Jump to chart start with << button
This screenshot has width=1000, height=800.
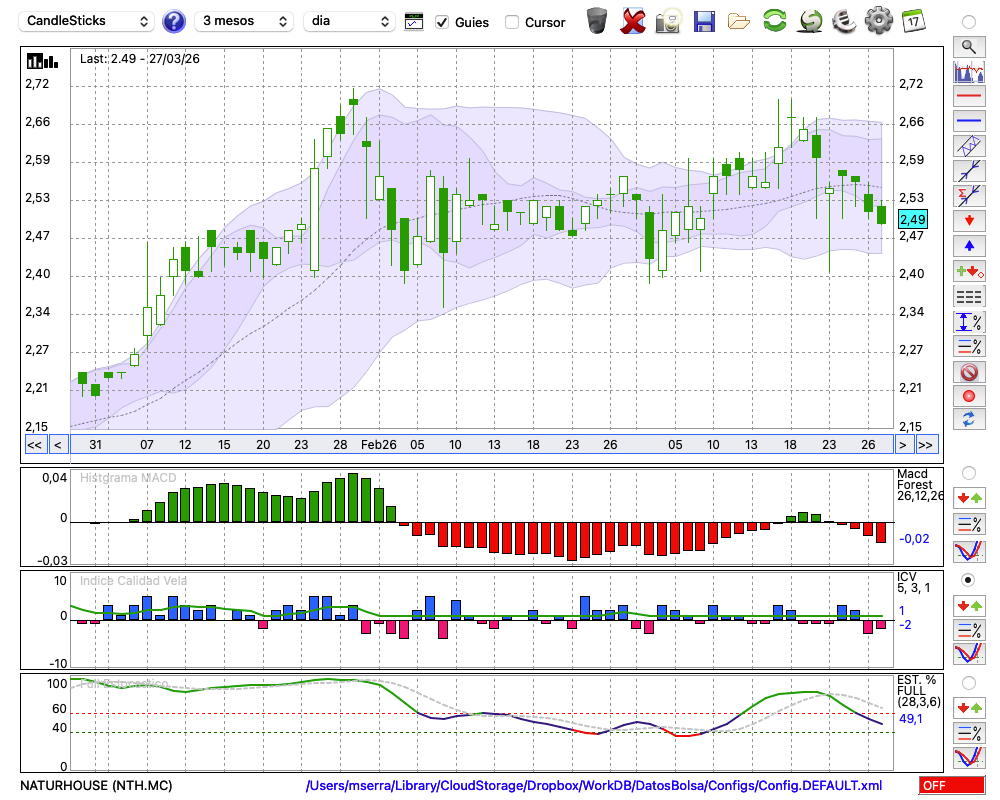click(34, 444)
